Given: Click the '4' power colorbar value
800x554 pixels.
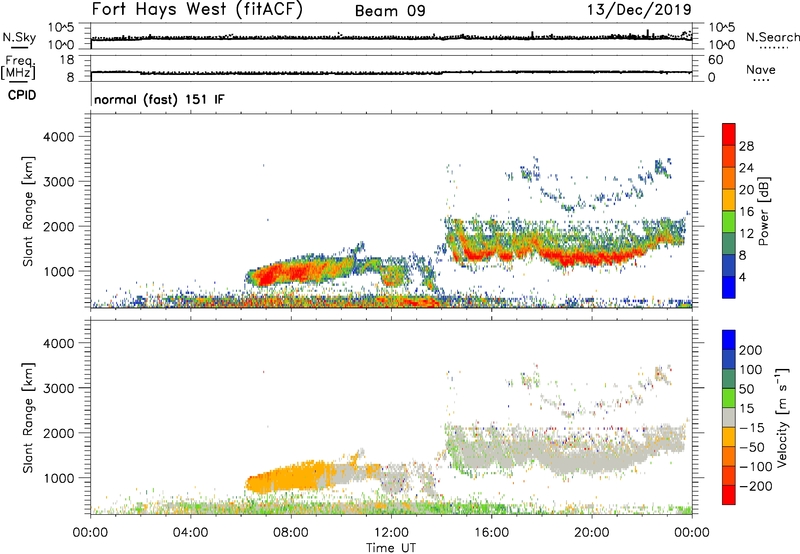Looking at the screenshot, I should coord(743,277).
